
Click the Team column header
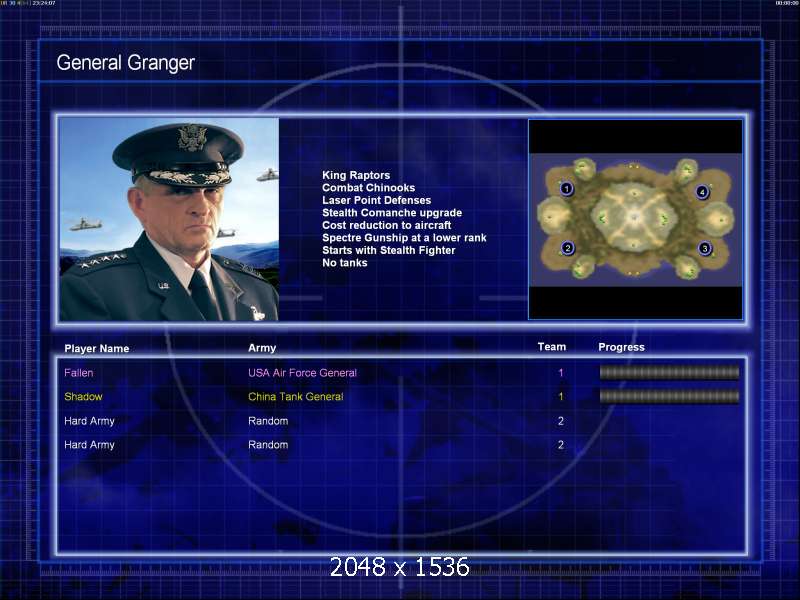(x=552, y=347)
